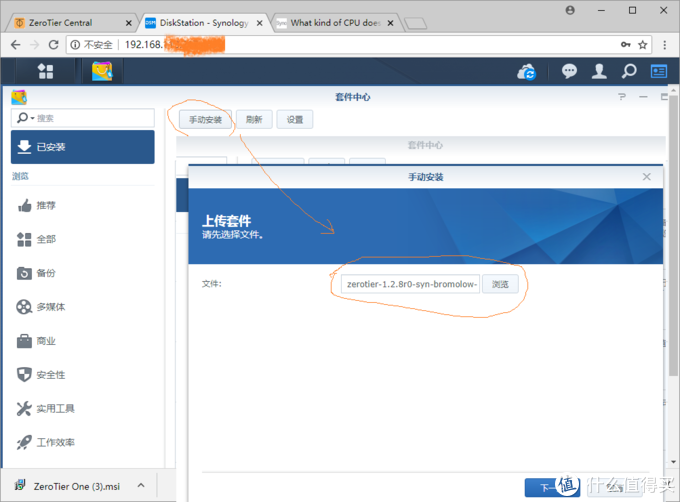Click the package file path field
The width and height of the screenshot is (680, 502).
point(410,284)
